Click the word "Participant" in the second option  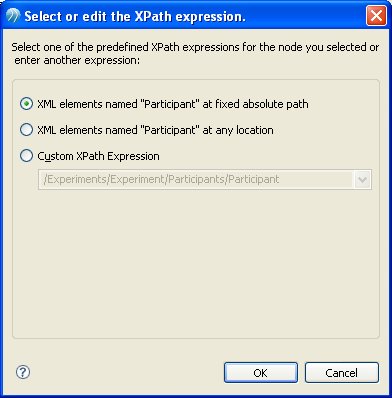tap(169, 130)
